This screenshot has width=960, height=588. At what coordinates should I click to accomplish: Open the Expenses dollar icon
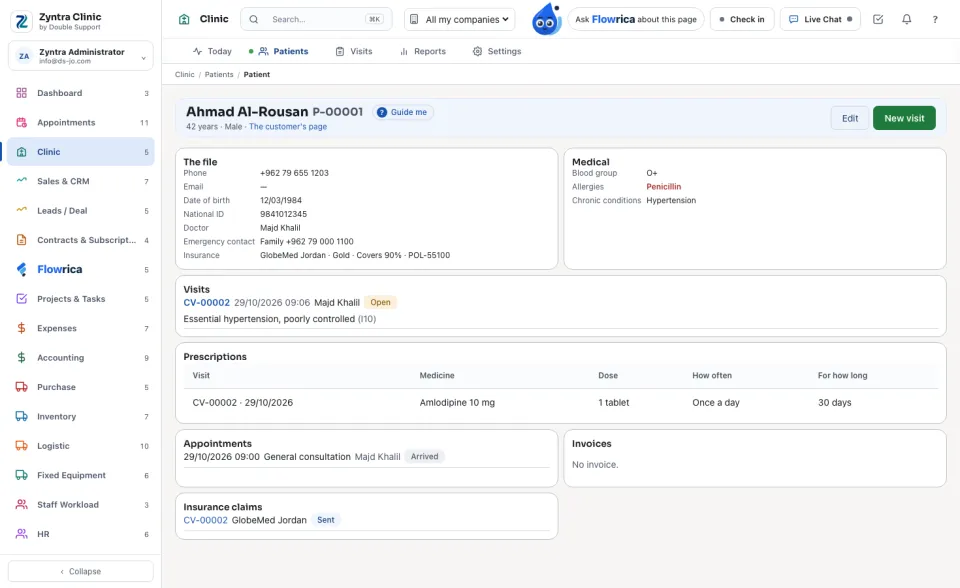pyautogui.click(x=21, y=328)
